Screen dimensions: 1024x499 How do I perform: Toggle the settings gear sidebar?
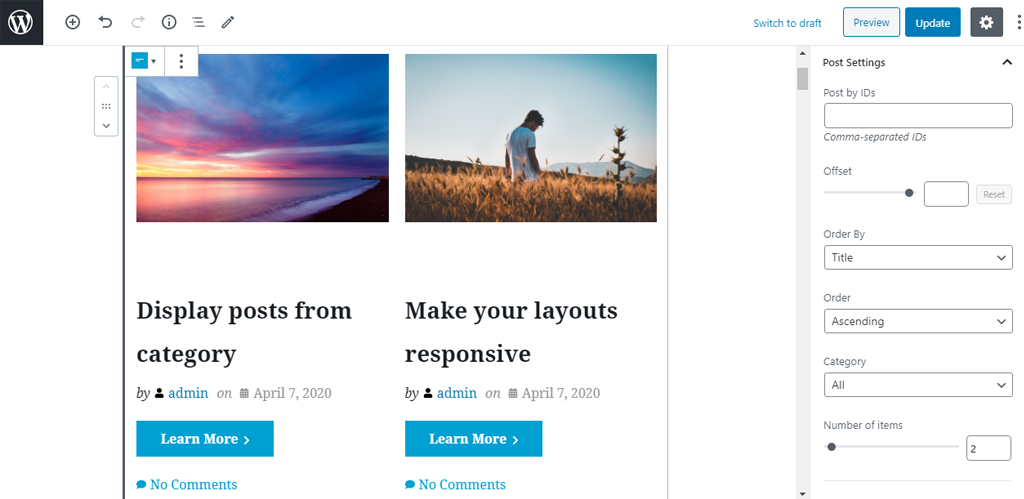coord(986,22)
